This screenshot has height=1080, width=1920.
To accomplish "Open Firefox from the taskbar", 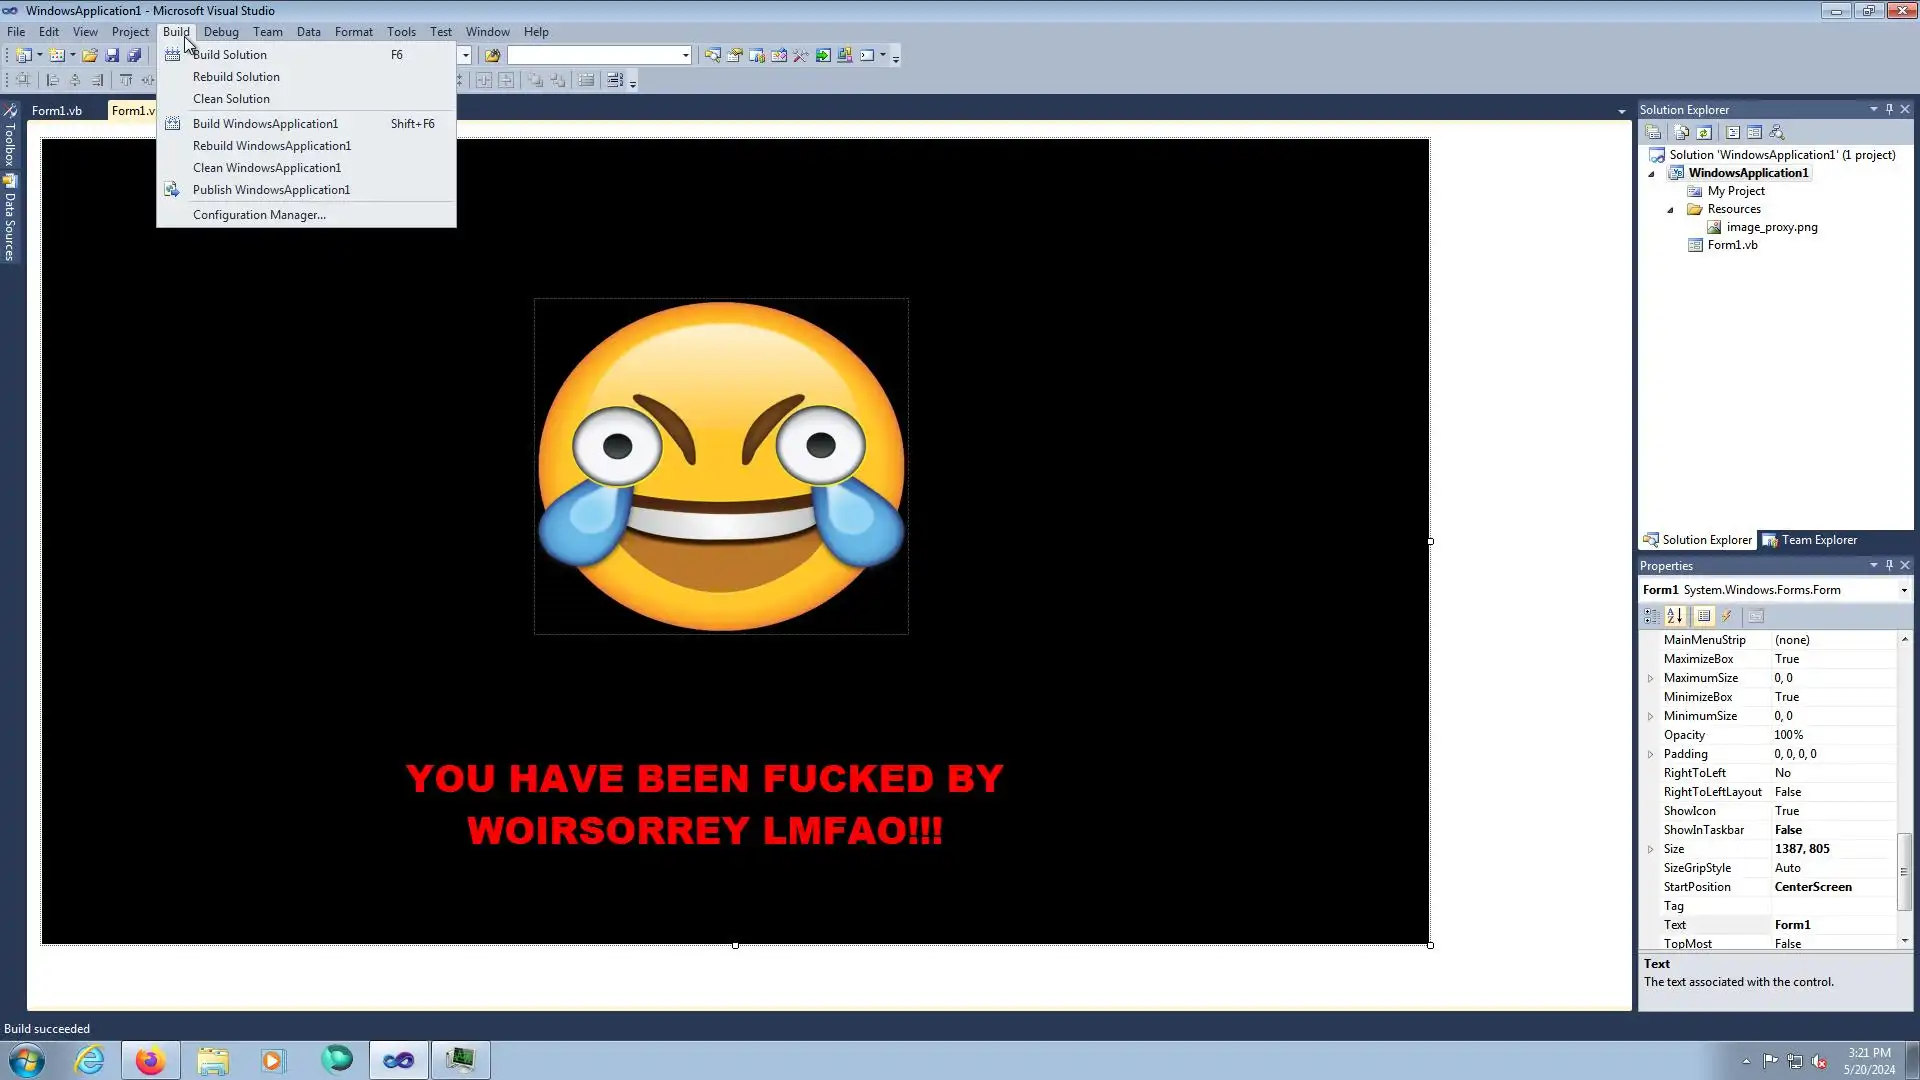I will (150, 1060).
